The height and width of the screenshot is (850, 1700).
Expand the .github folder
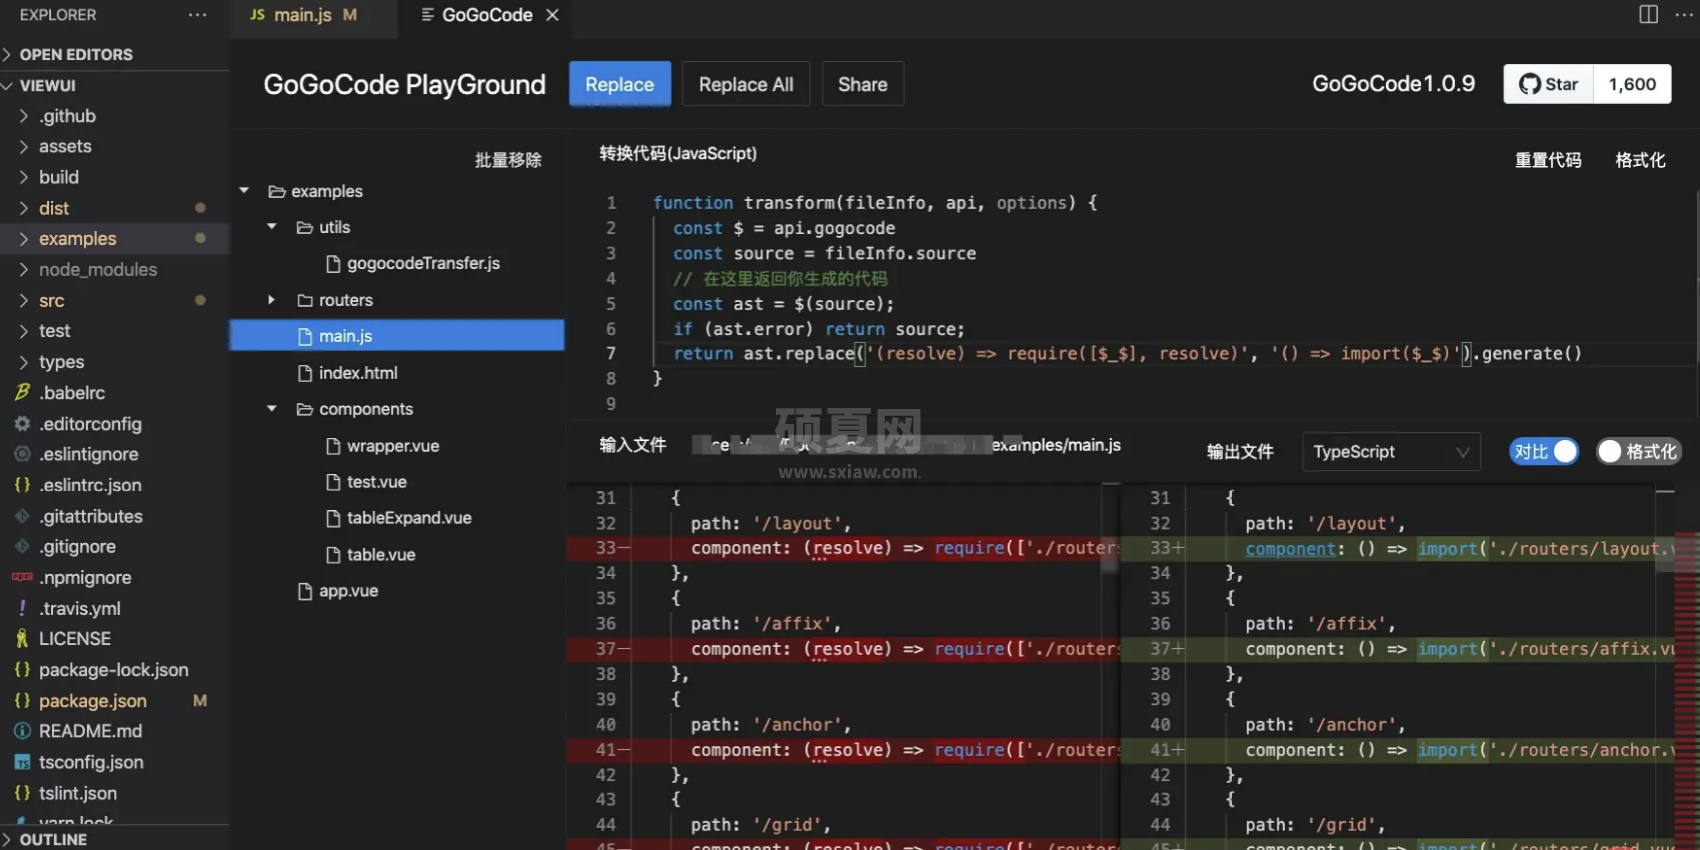(x=115, y=116)
